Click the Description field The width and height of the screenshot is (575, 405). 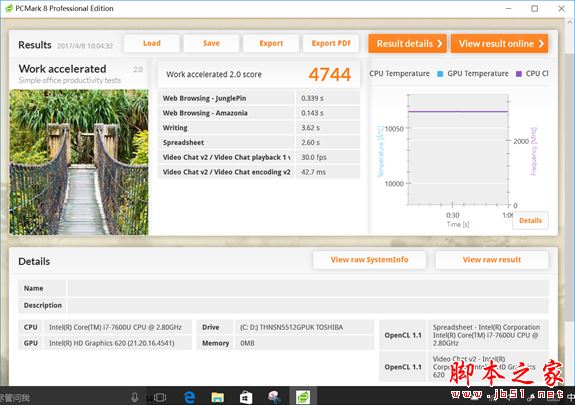[x=308, y=305]
